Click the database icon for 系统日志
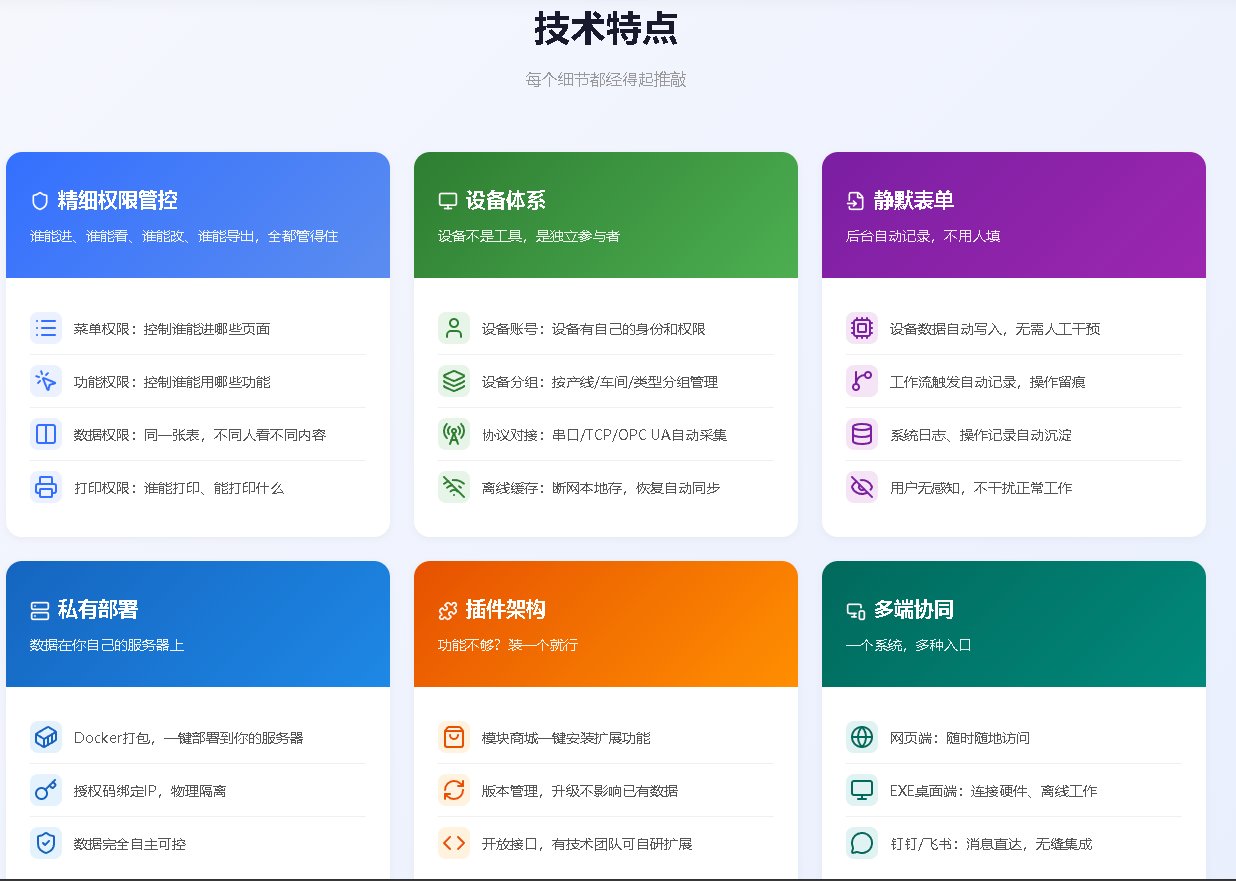The width and height of the screenshot is (1236, 881). click(x=862, y=434)
